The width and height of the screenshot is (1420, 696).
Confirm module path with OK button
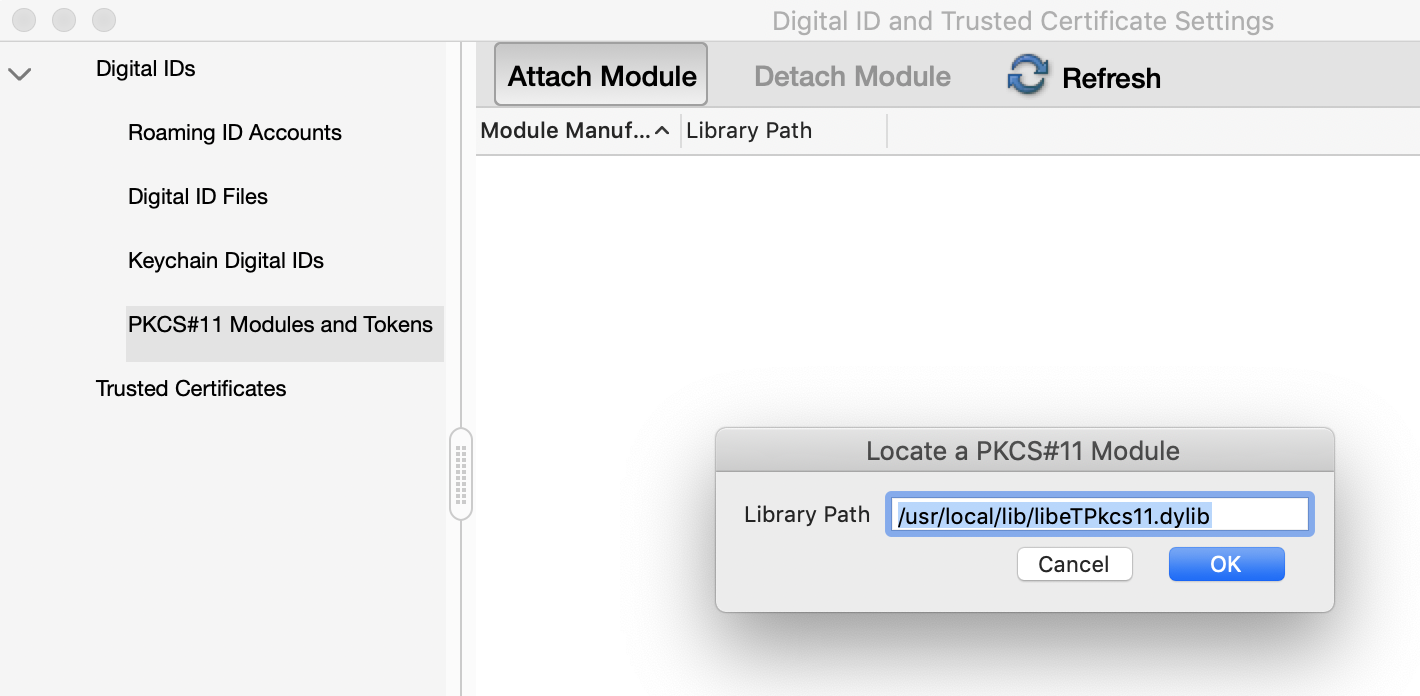(1226, 564)
